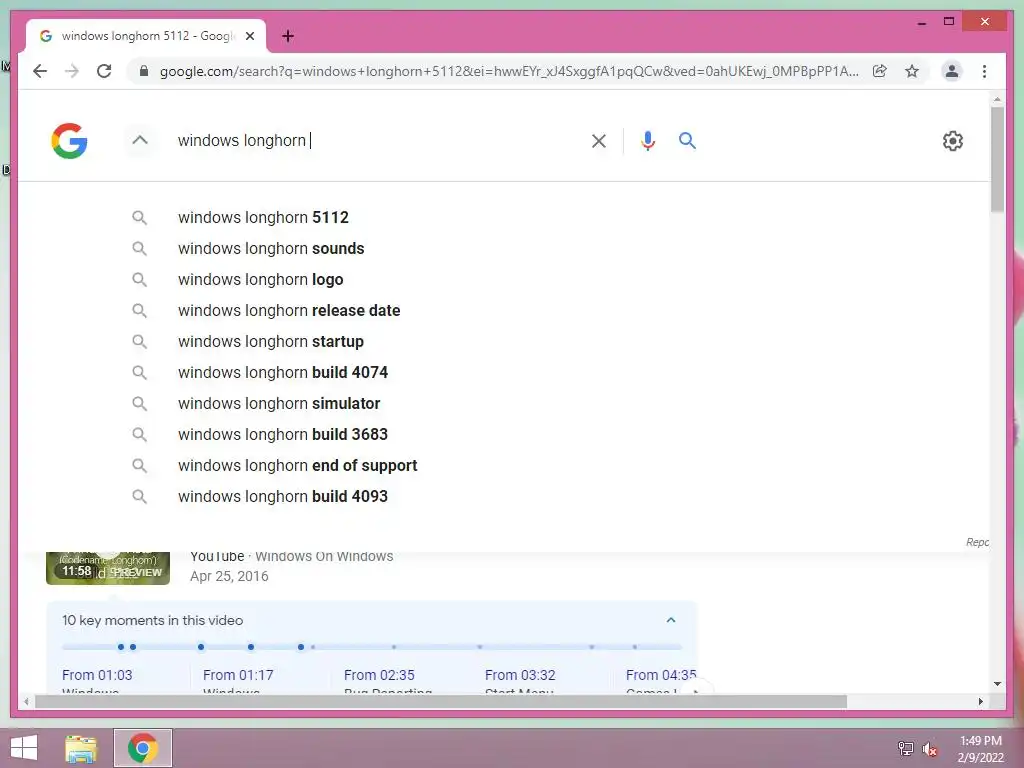The height and width of the screenshot is (768, 1024).
Task: Click the Google logo
Action: [69, 141]
